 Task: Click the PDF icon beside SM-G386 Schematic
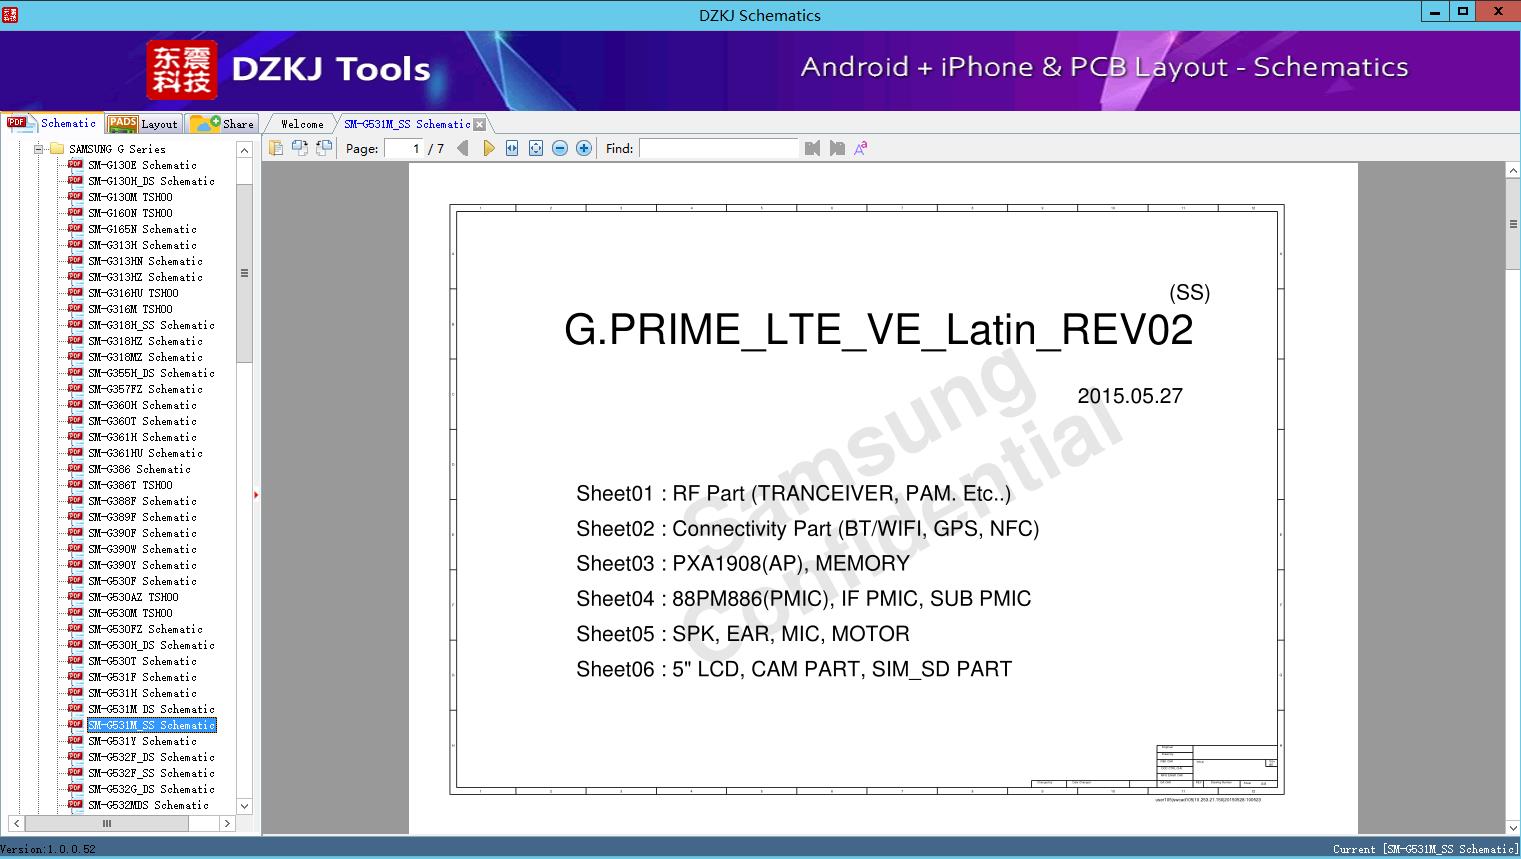[x=75, y=469]
